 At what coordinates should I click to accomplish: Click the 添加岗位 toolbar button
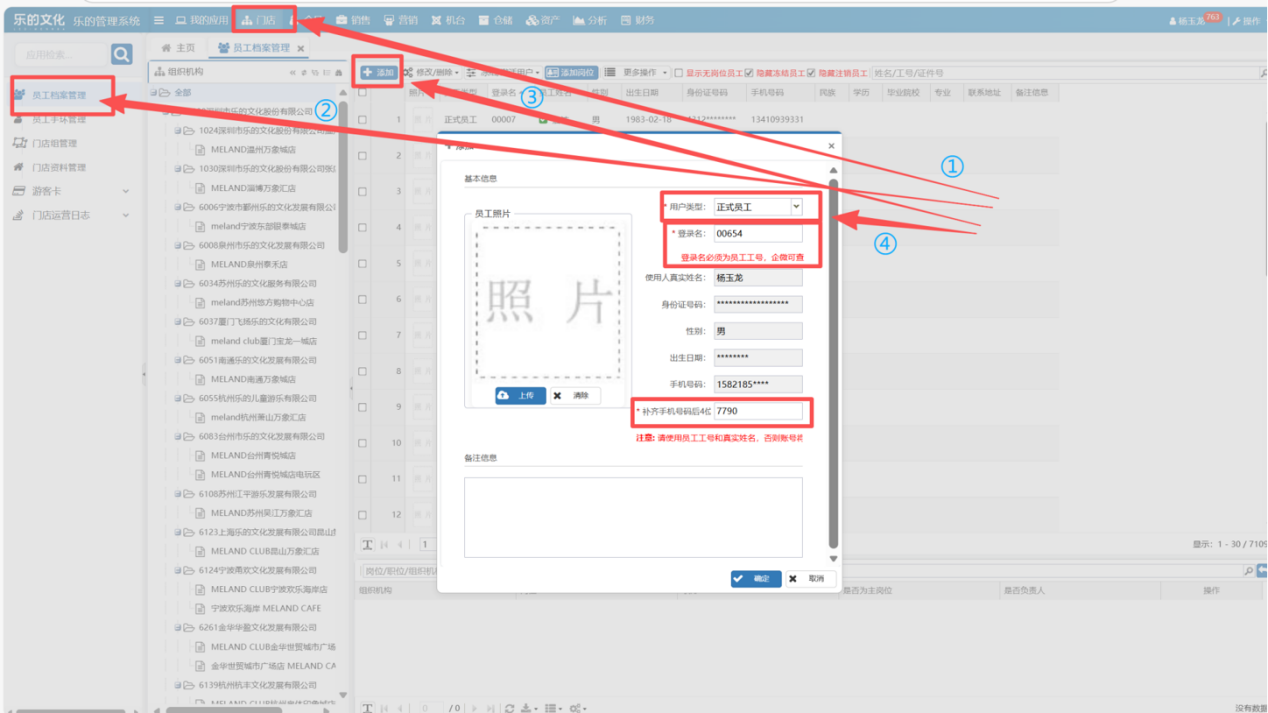click(571, 73)
